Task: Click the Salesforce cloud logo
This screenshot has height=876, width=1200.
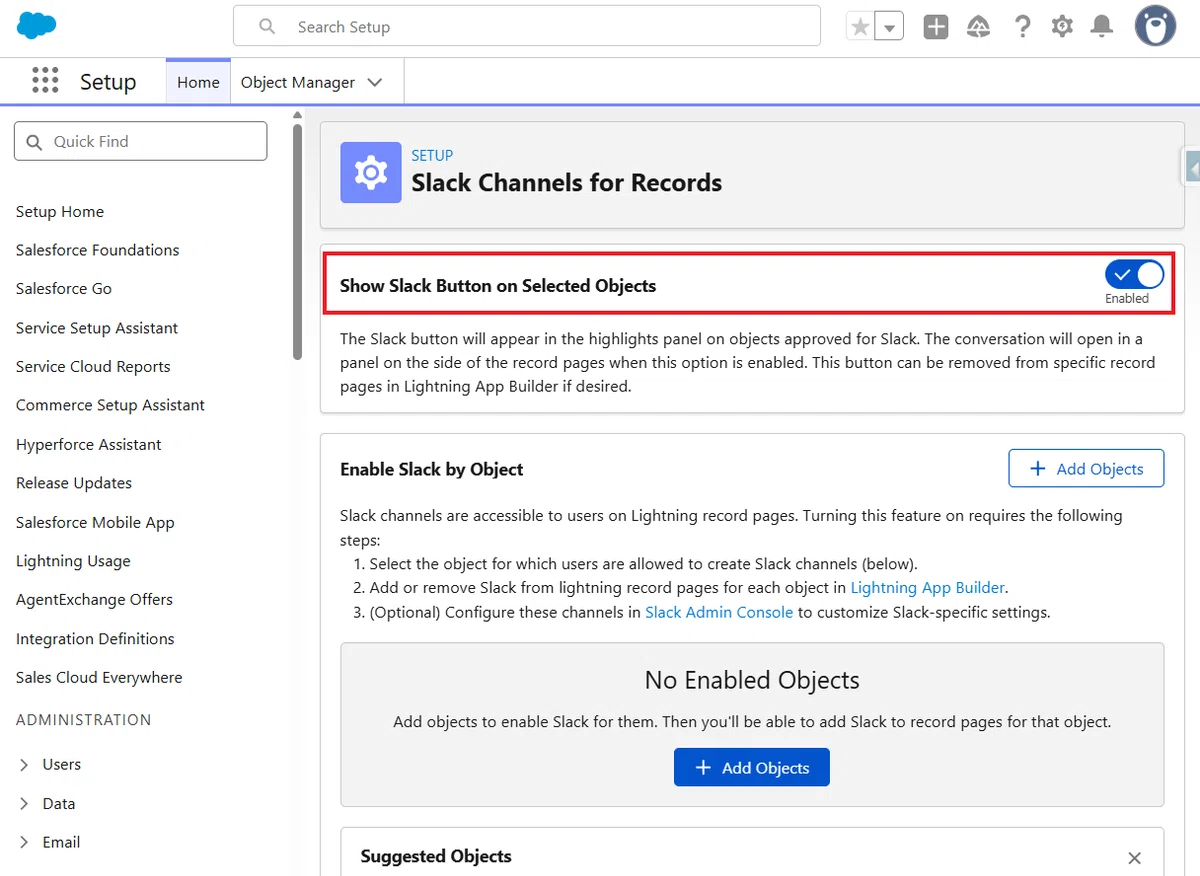Action: click(x=37, y=26)
